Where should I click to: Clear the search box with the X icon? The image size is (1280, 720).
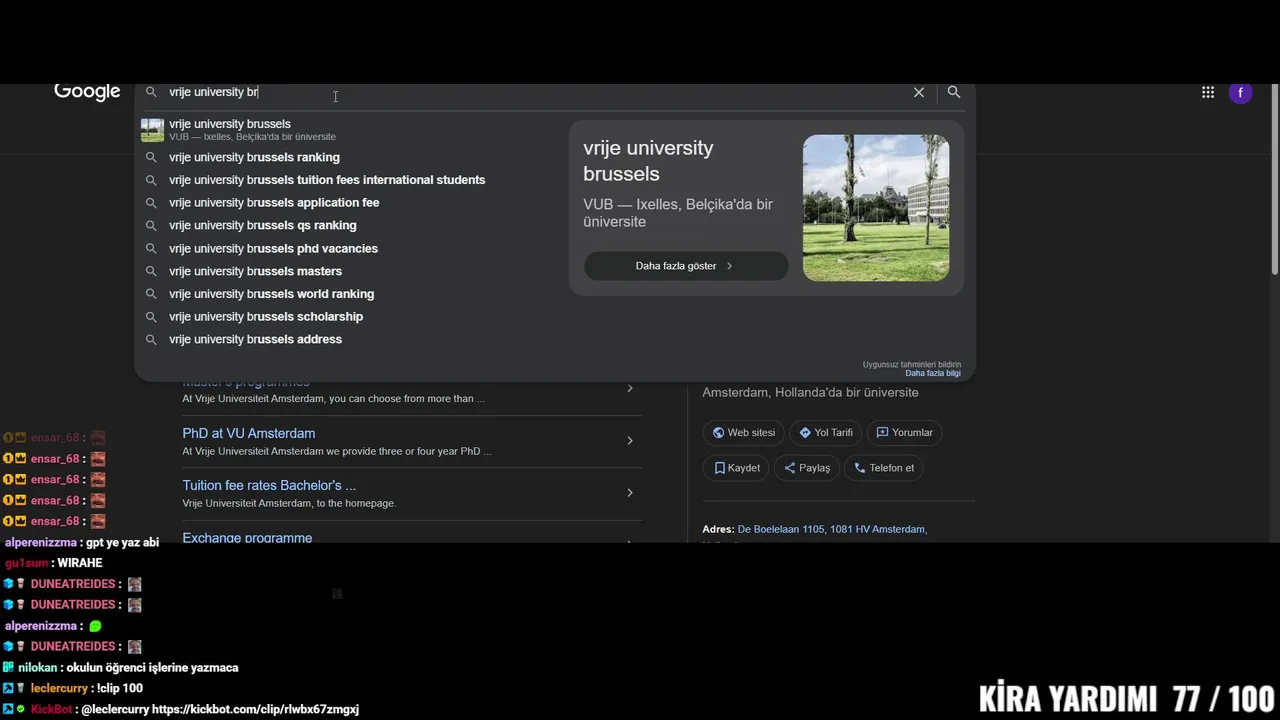[919, 92]
